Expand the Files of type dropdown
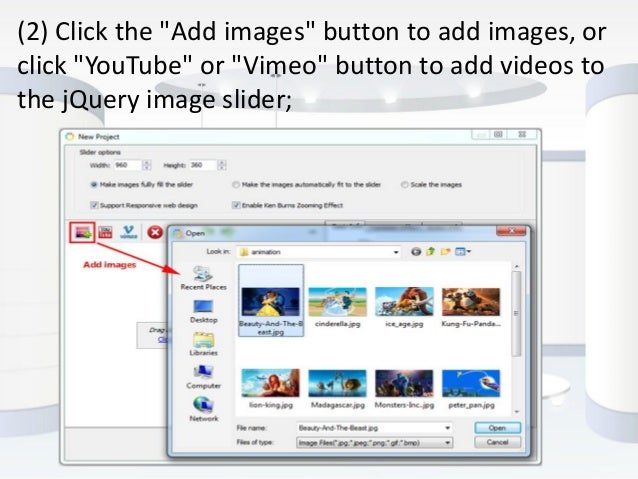 pos(447,443)
